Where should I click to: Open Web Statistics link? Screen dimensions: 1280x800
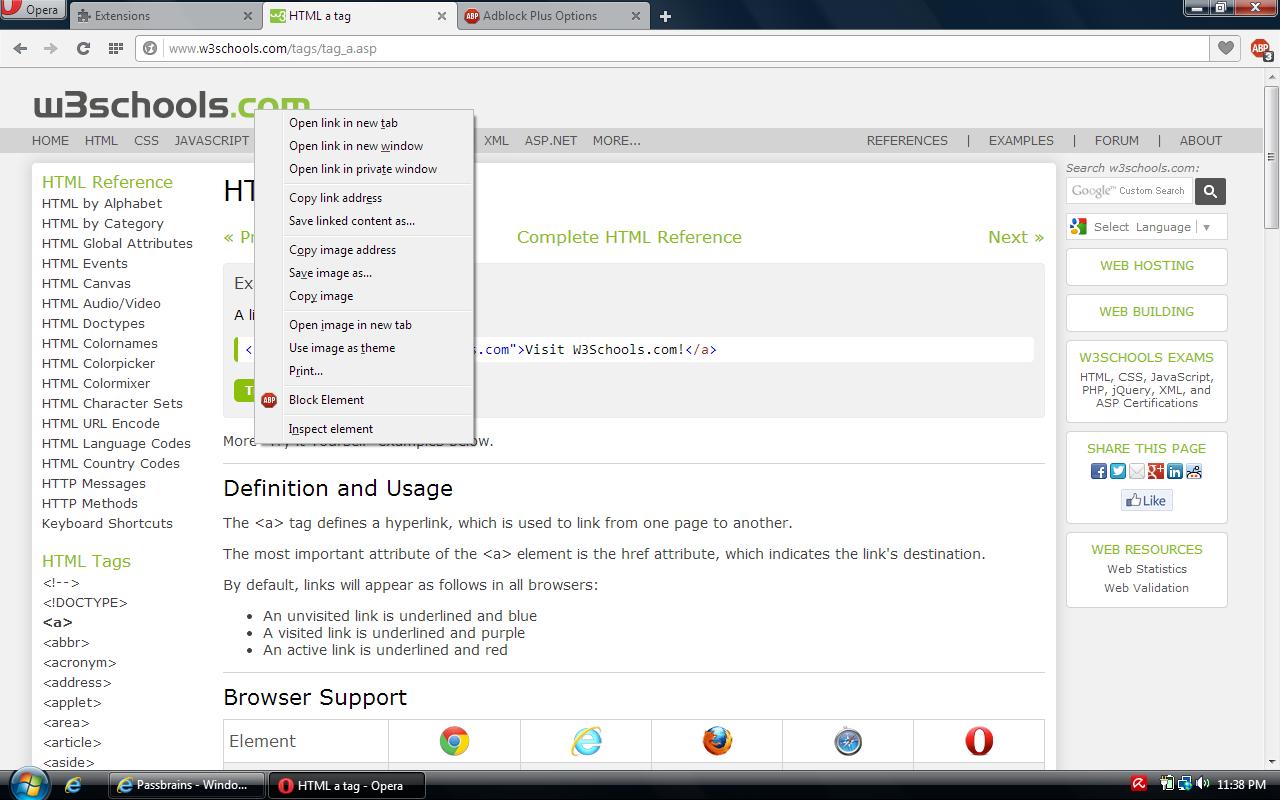[1146, 569]
